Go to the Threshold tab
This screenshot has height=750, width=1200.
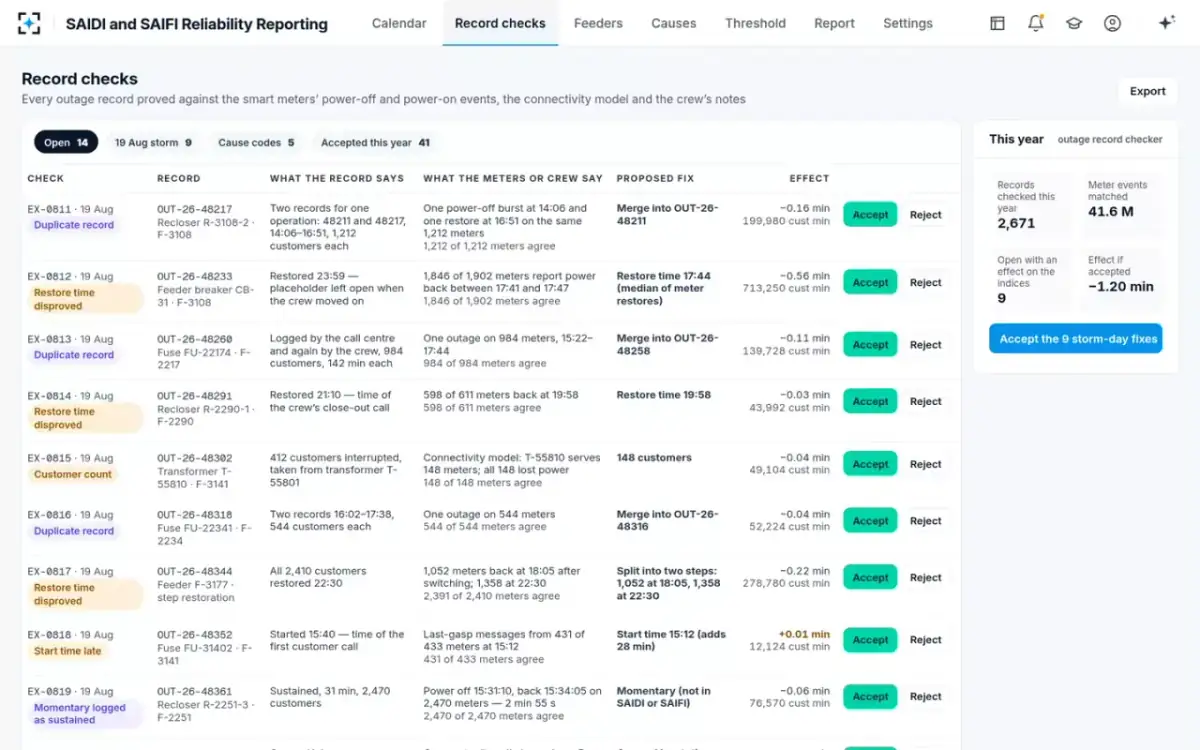755,23
